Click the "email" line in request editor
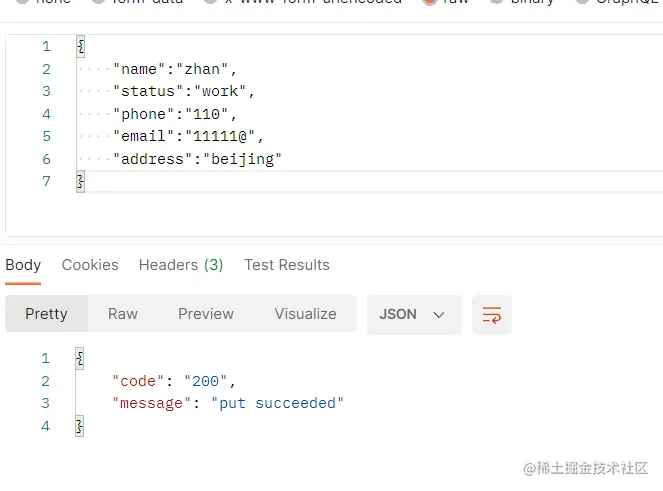The height and width of the screenshot is (491, 663). point(188,136)
